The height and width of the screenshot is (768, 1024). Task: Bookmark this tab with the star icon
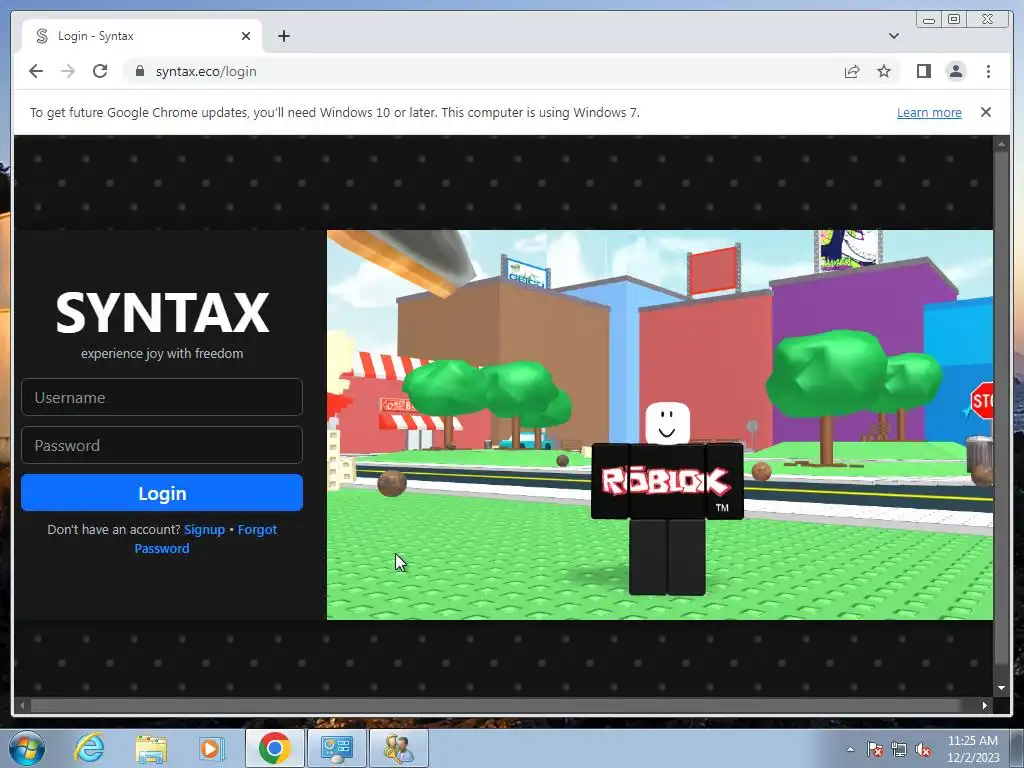tap(884, 71)
